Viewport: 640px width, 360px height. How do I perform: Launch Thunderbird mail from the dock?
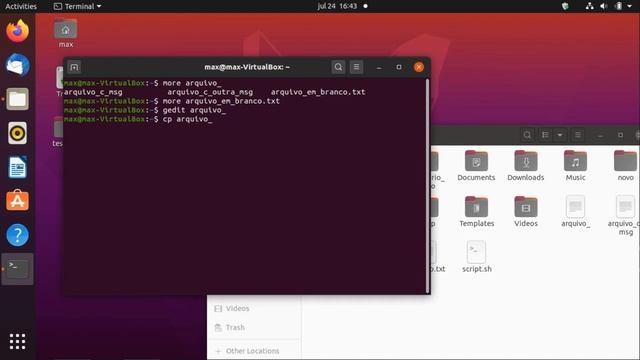click(x=18, y=65)
